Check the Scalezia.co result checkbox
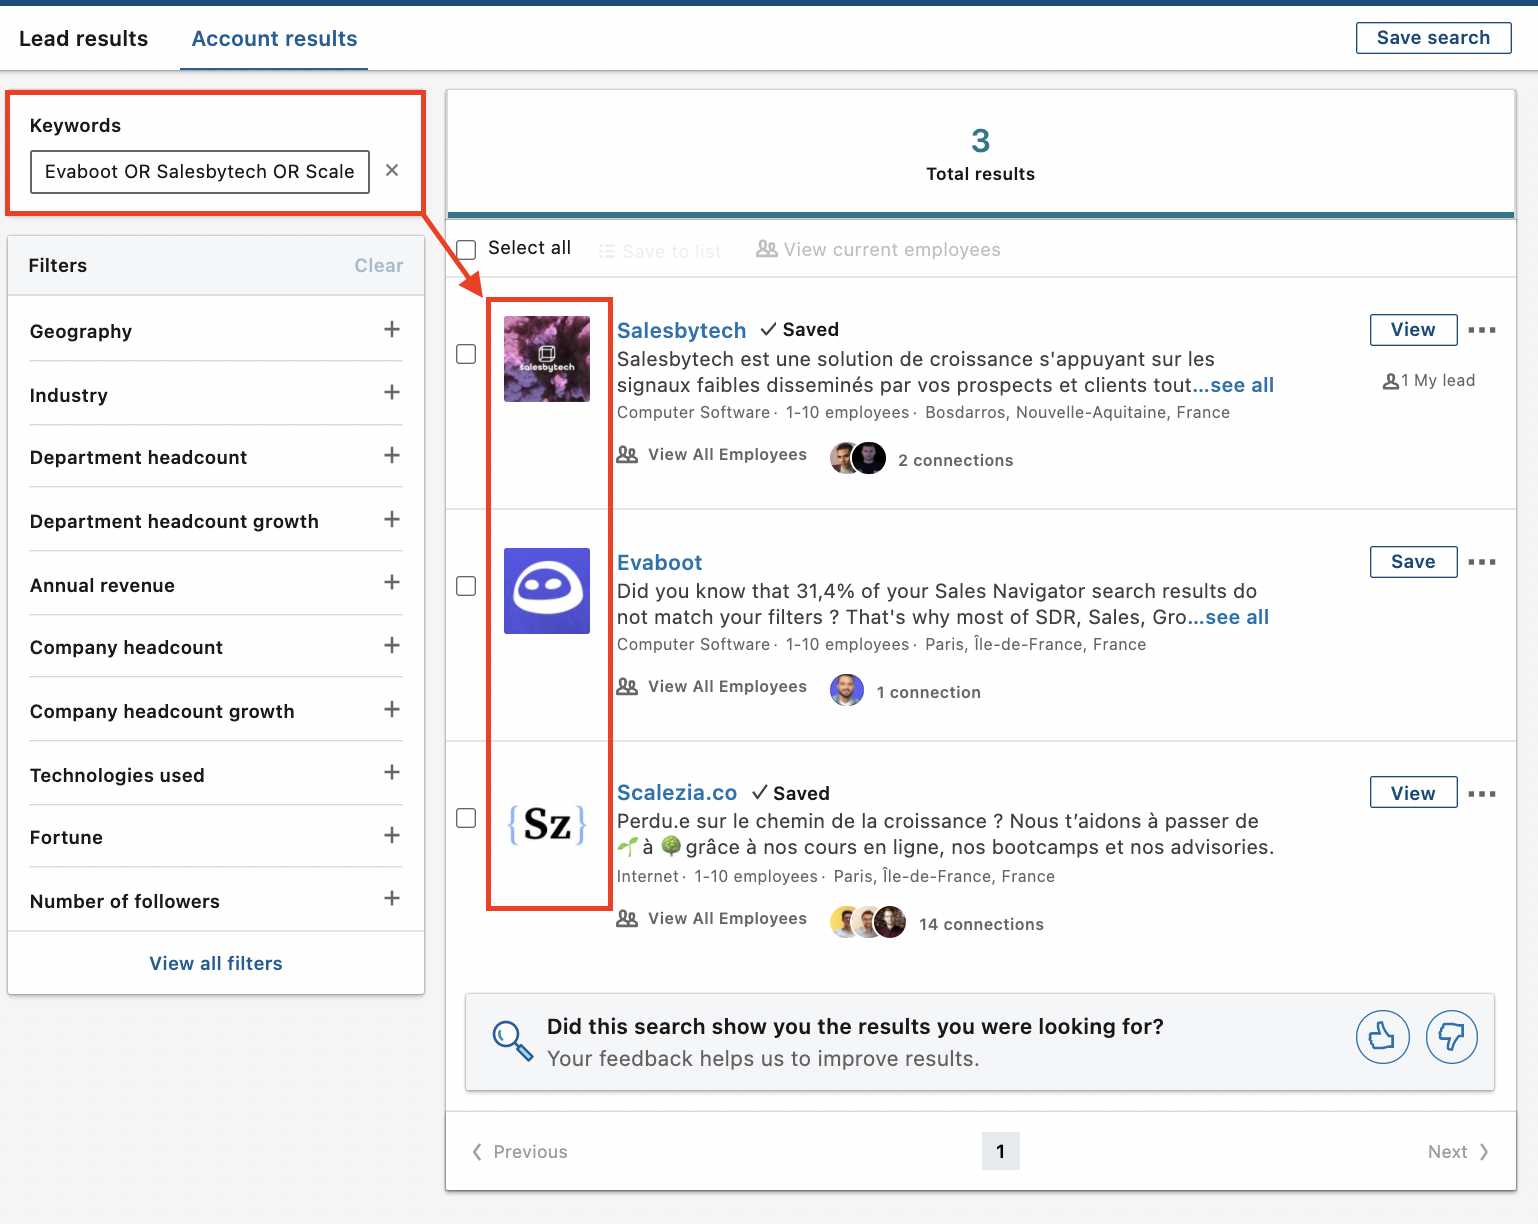Image resolution: width=1538 pixels, height=1224 pixels. pyautogui.click(x=466, y=818)
